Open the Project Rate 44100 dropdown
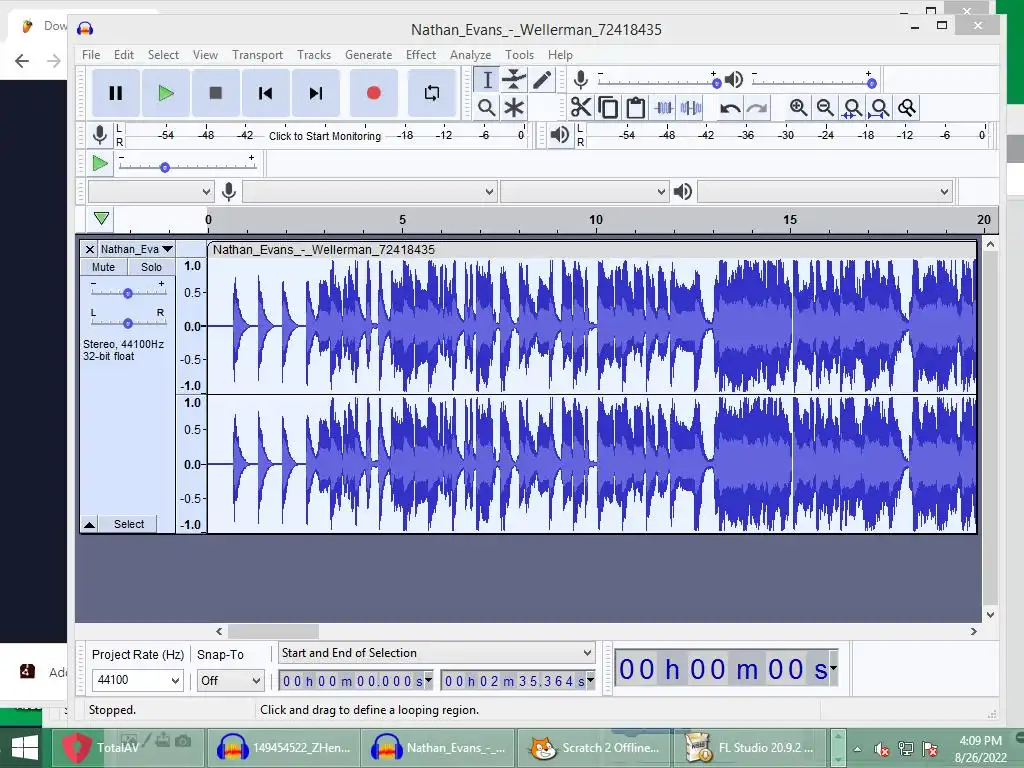Image resolution: width=1024 pixels, height=768 pixels. 137,680
